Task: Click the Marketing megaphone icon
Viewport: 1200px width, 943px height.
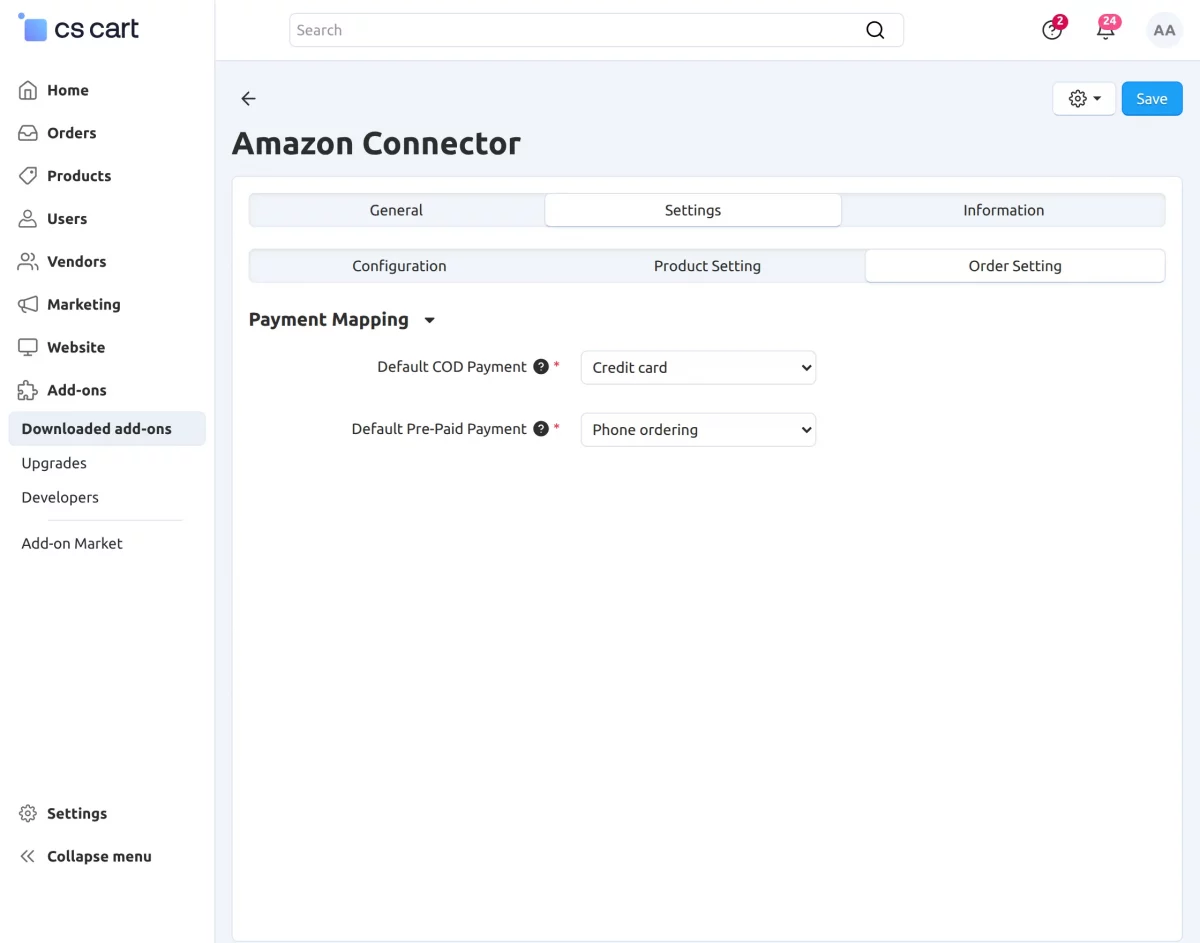Action: (x=28, y=305)
